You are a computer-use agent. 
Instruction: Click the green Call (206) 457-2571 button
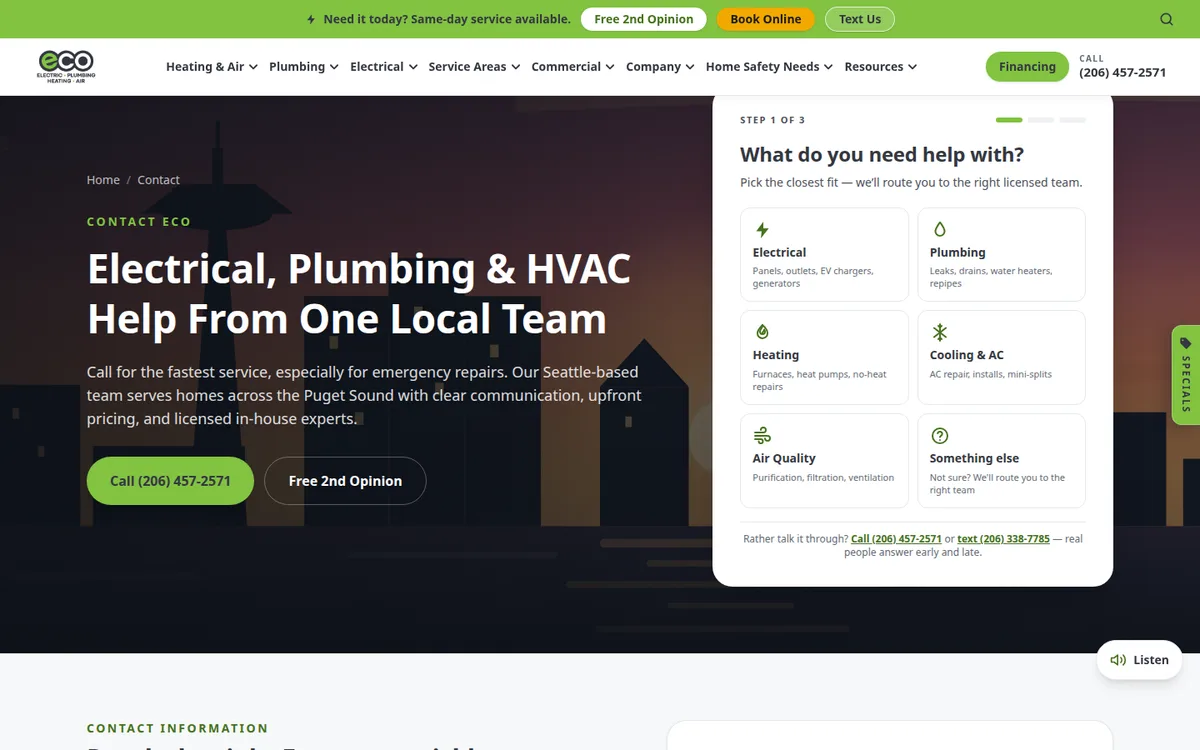(170, 481)
